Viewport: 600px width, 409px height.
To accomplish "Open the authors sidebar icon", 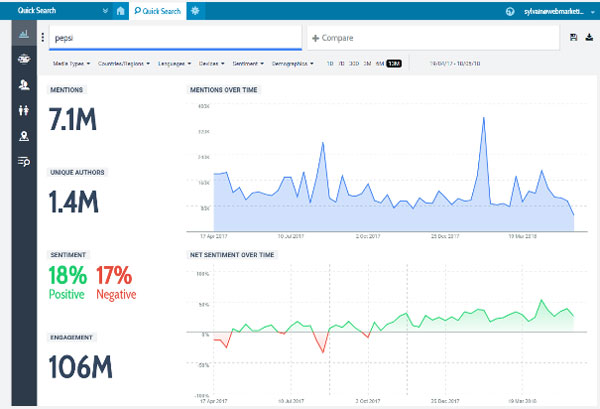I will point(24,85).
